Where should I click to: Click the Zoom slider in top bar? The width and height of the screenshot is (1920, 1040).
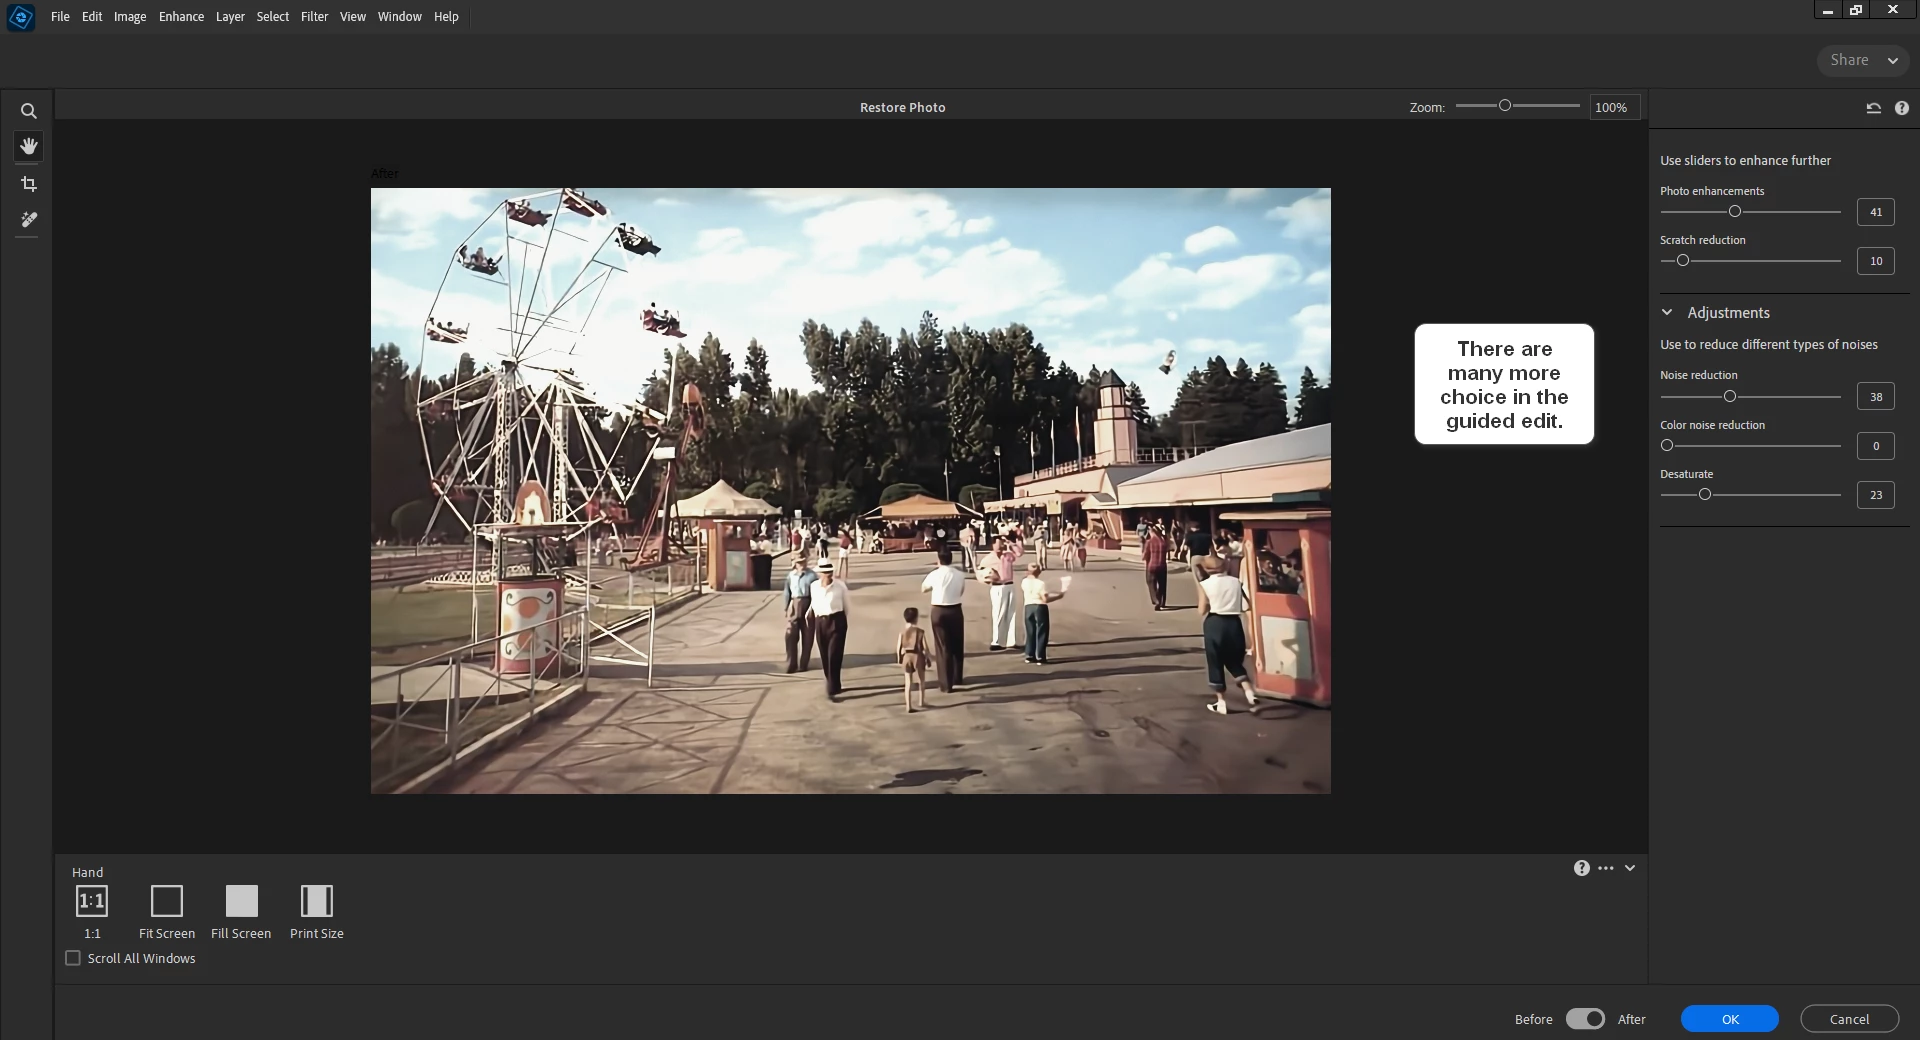coord(1518,106)
